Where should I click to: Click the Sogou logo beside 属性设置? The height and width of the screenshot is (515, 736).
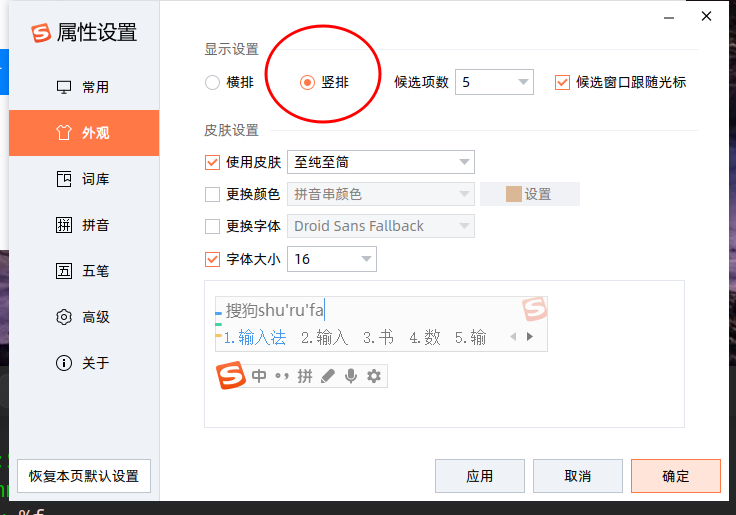[41, 33]
